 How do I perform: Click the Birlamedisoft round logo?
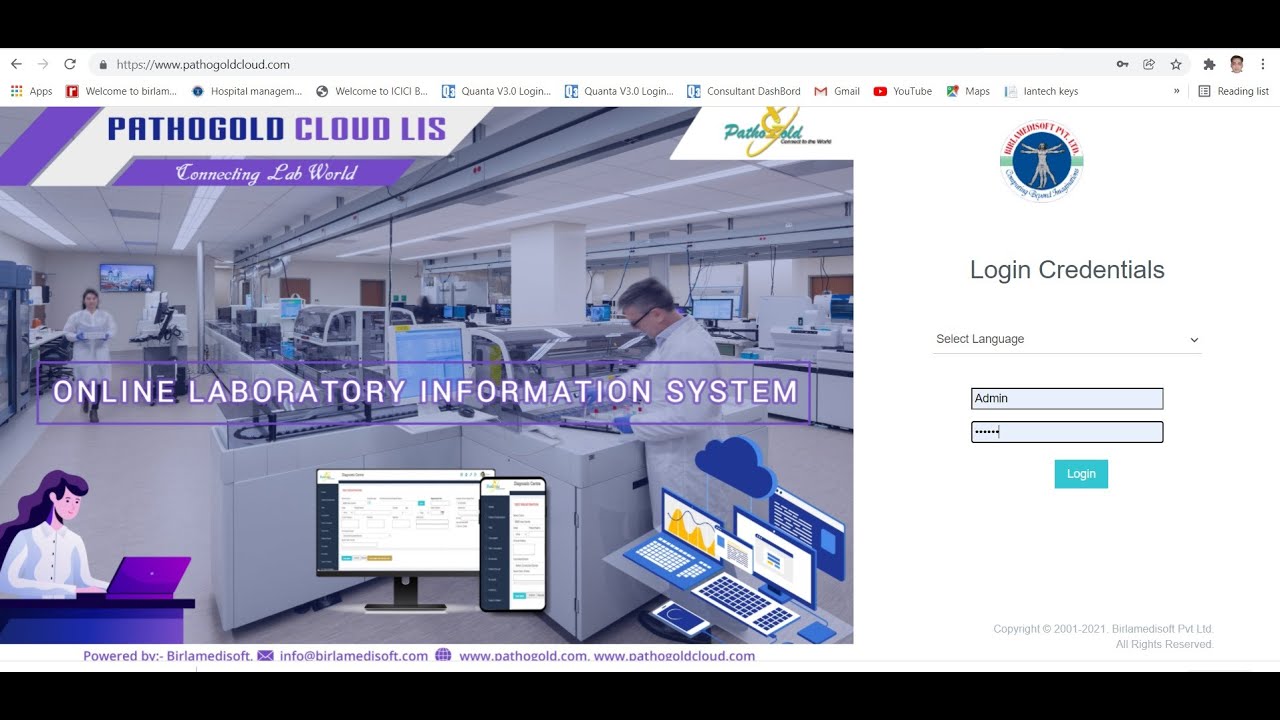1042,161
